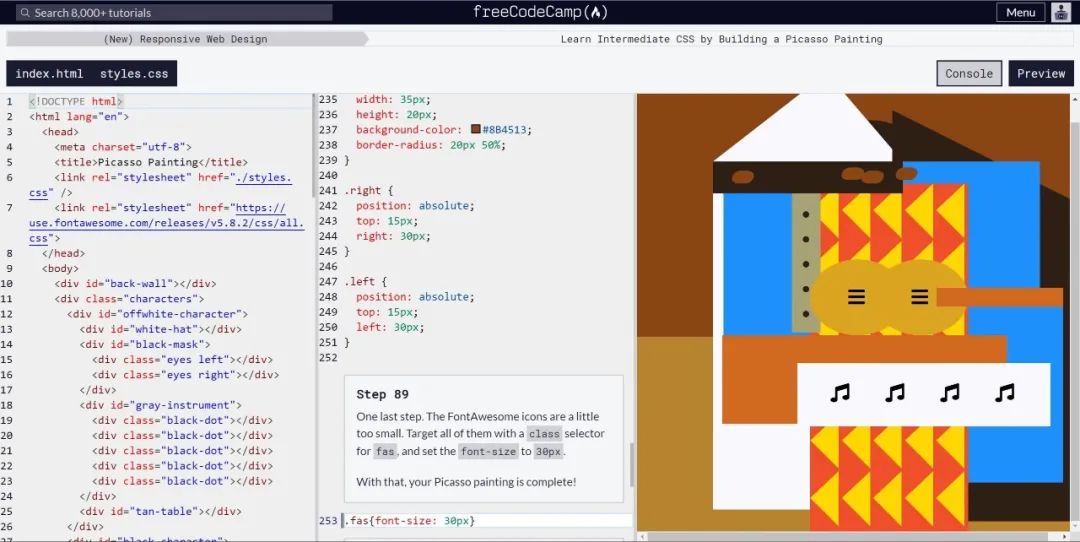The height and width of the screenshot is (542, 1080).
Task: Click the freeCodeCamp flame logo
Action: (x=596, y=12)
